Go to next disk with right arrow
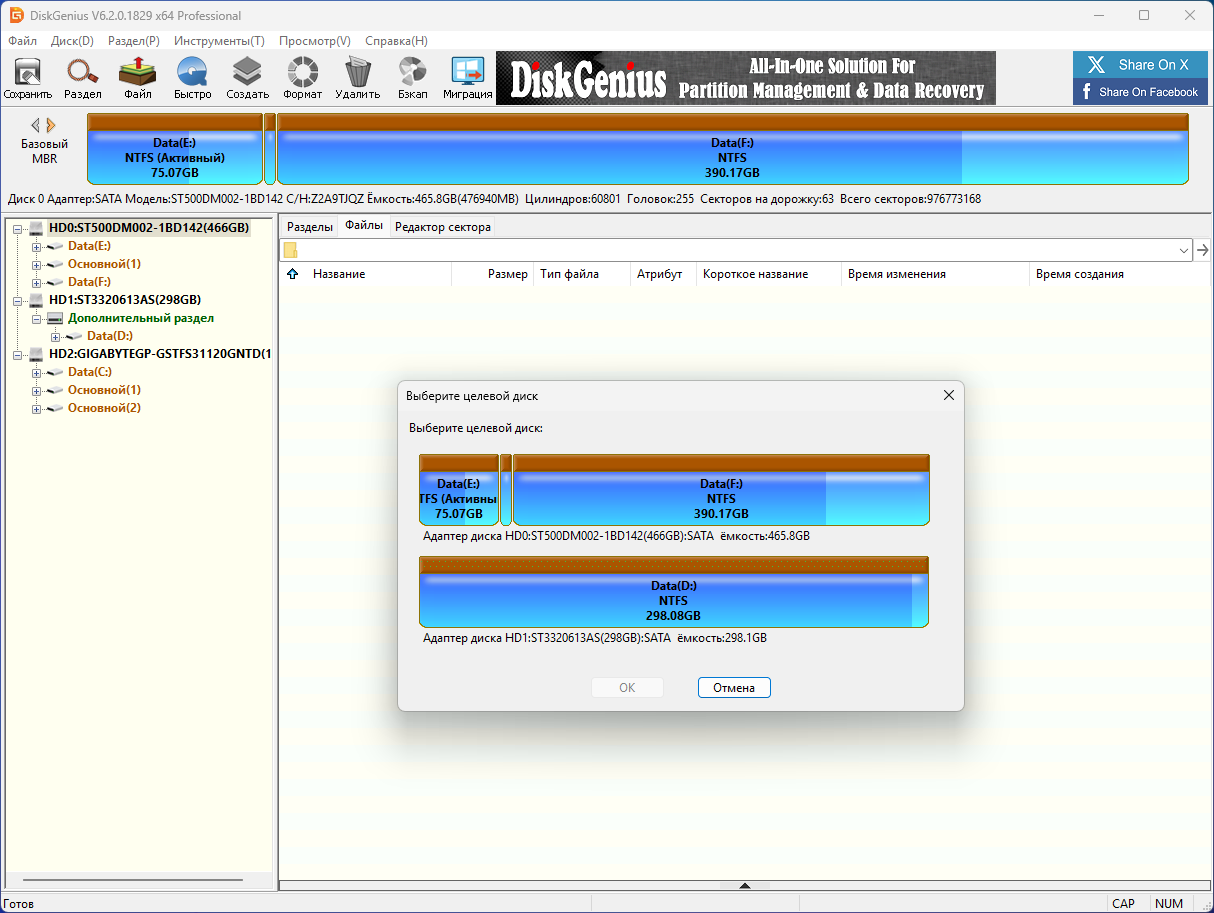This screenshot has width=1214, height=913. [51, 125]
